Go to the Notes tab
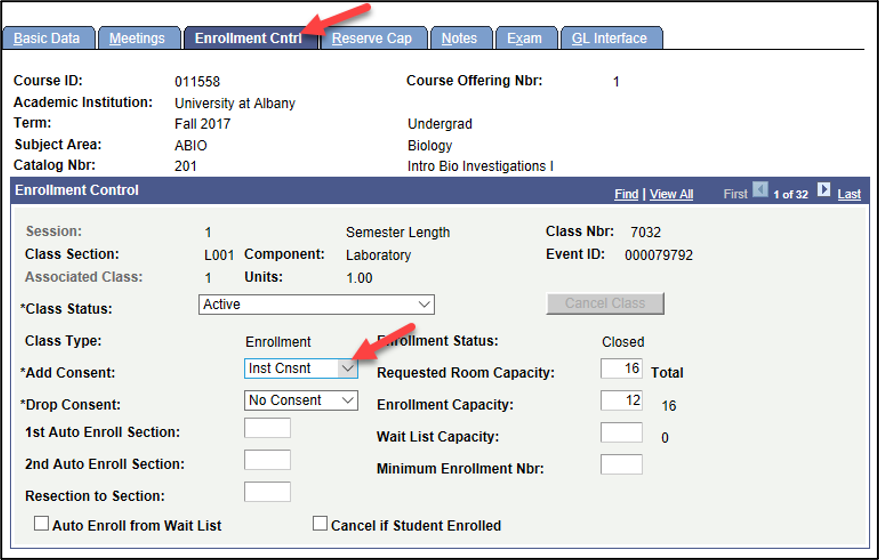 point(459,38)
